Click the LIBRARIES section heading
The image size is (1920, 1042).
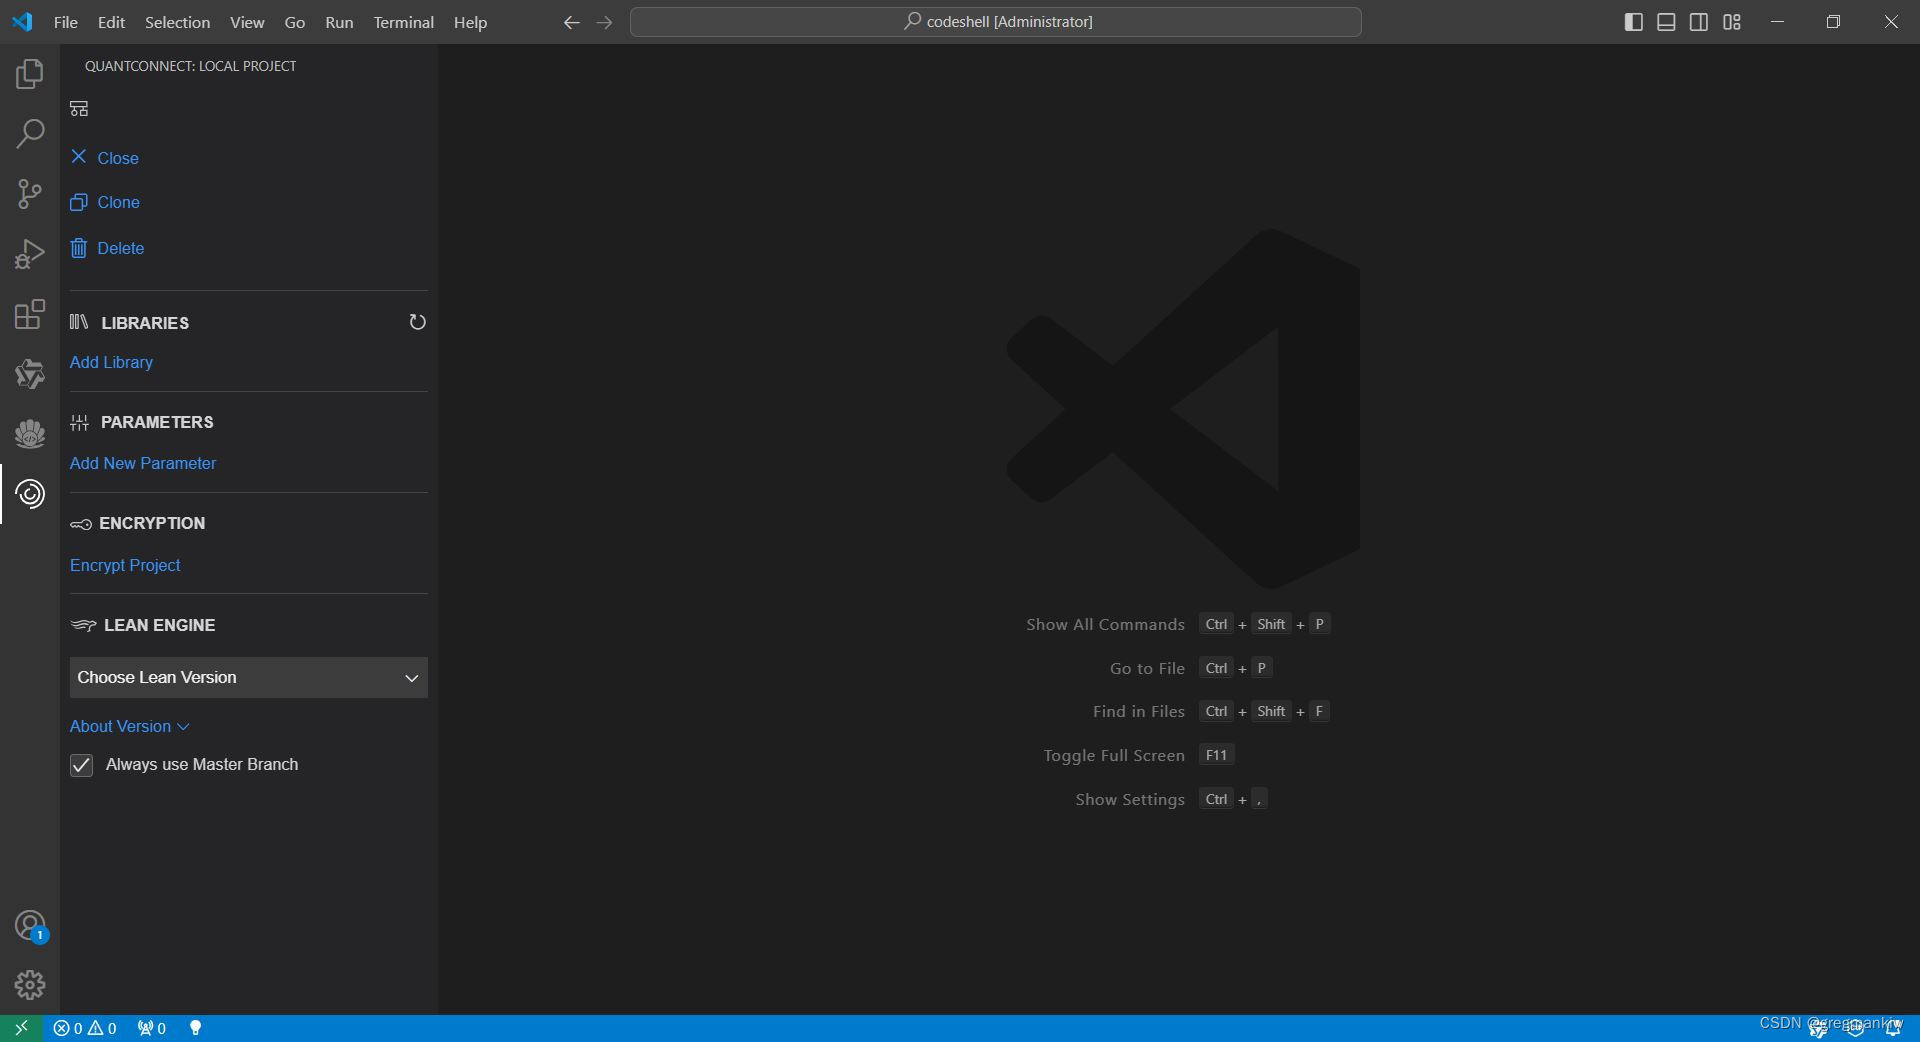coord(145,323)
